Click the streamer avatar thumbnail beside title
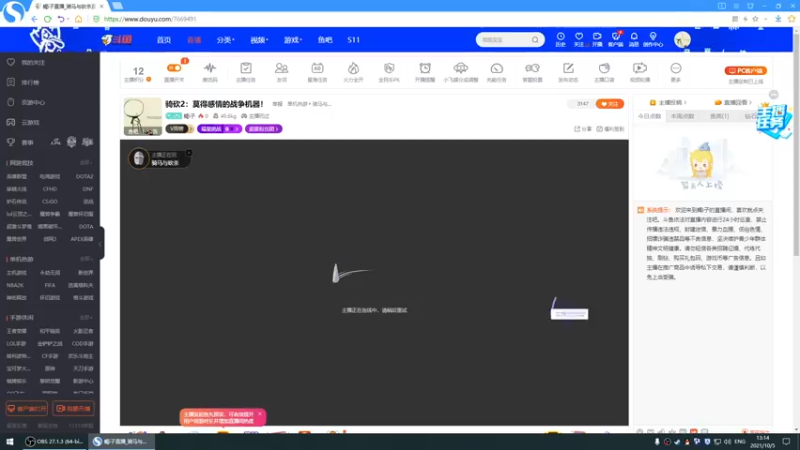 (x=142, y=117)
